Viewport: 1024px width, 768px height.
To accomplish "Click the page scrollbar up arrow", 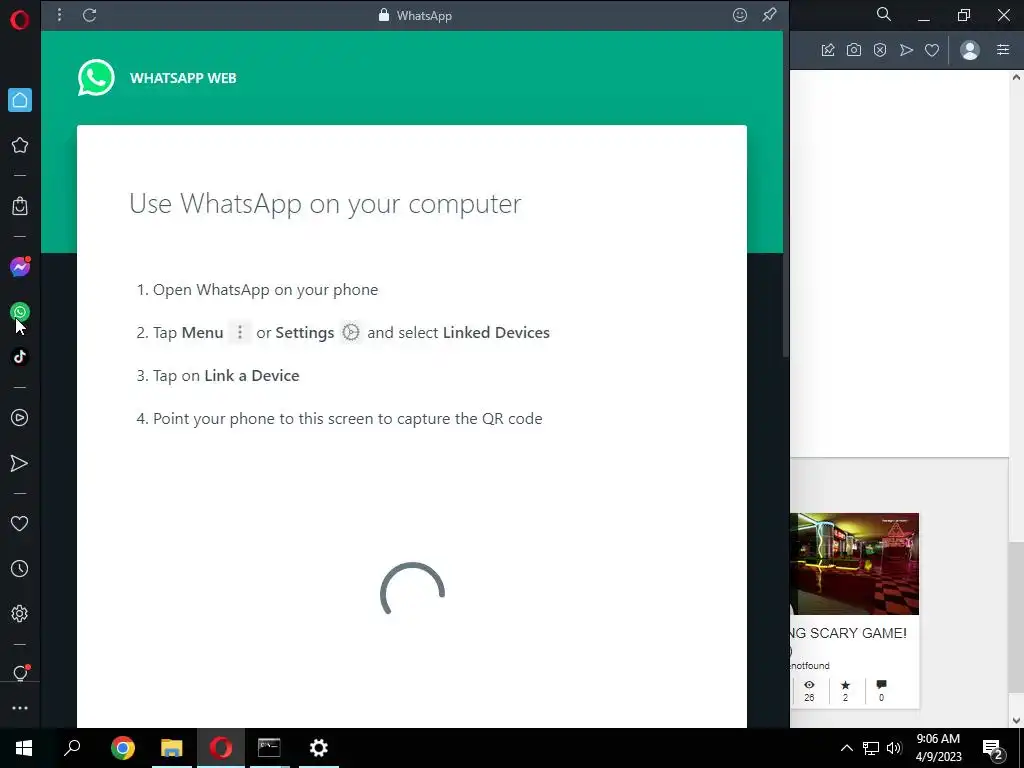I will click(x=1016, y=77).
